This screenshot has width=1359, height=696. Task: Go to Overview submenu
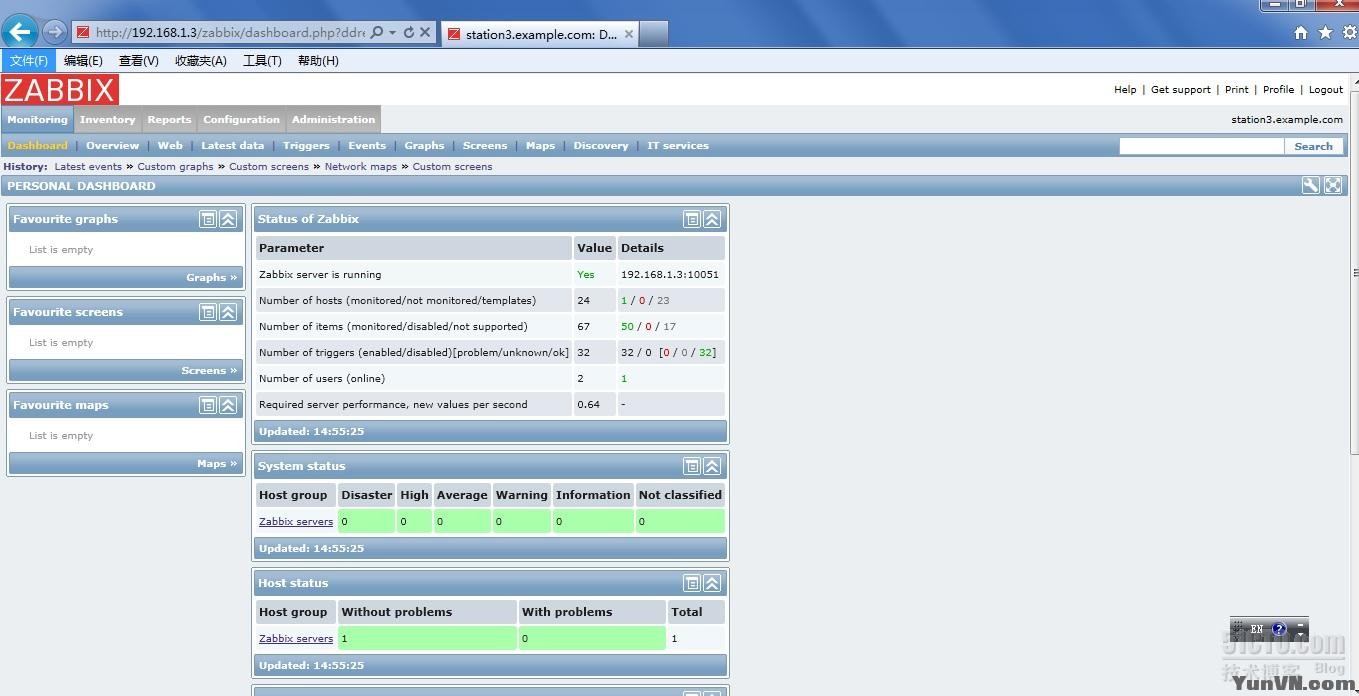coord(112,145)
